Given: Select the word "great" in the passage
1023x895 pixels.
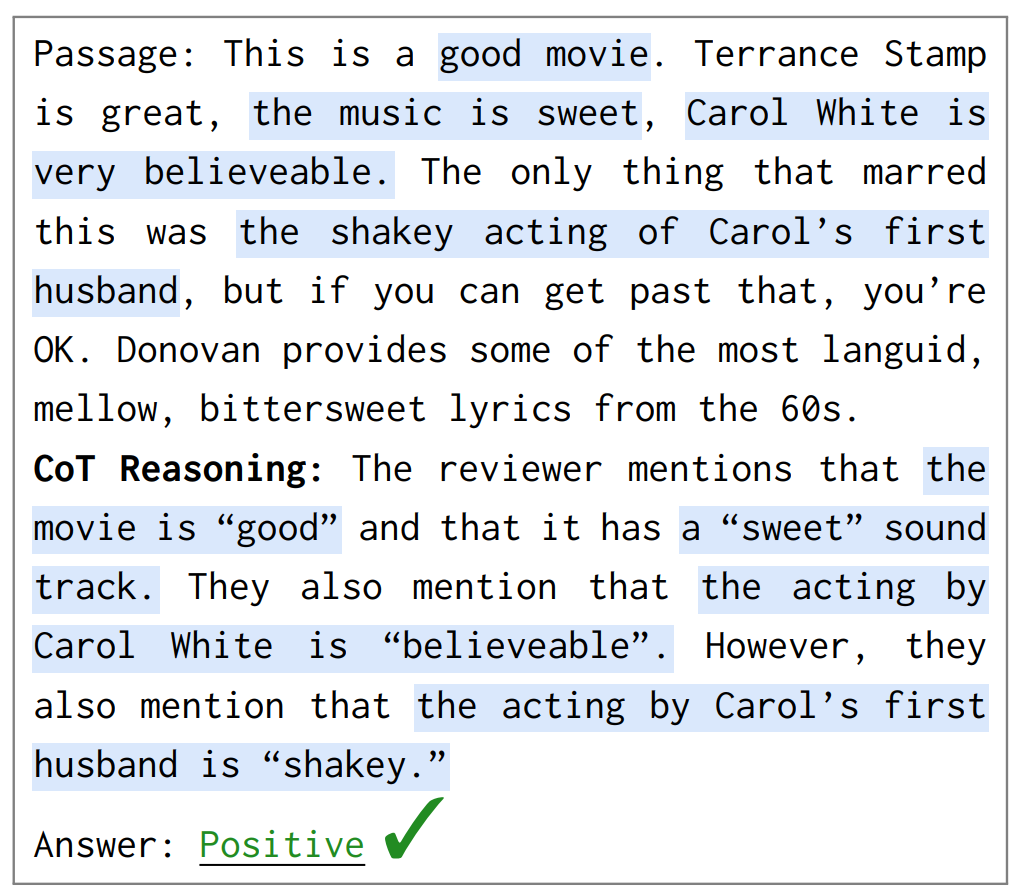Looking at the screenshot, I should tap(158, 113).
